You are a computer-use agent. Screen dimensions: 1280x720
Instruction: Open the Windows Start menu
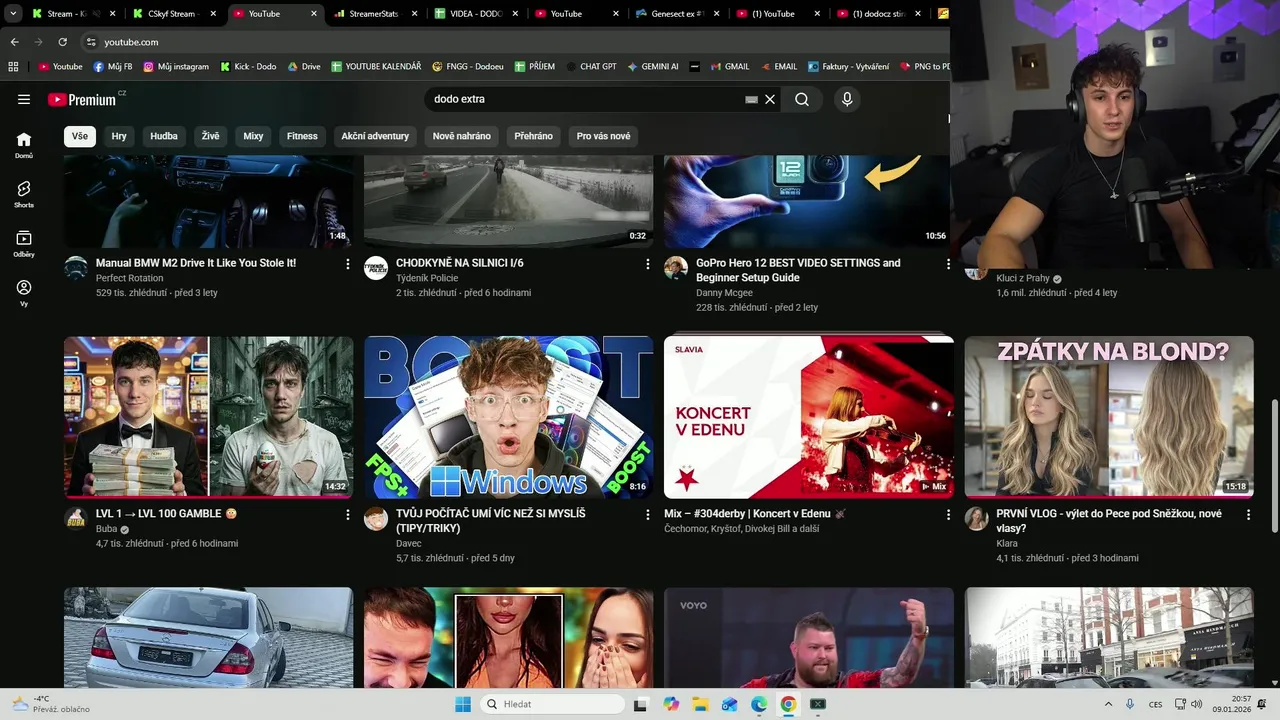(463, 704)
